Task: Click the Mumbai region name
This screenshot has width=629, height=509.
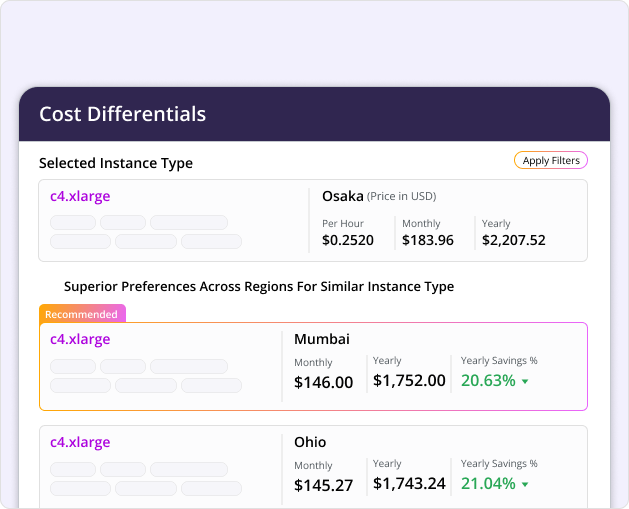Action: point(322,339)
